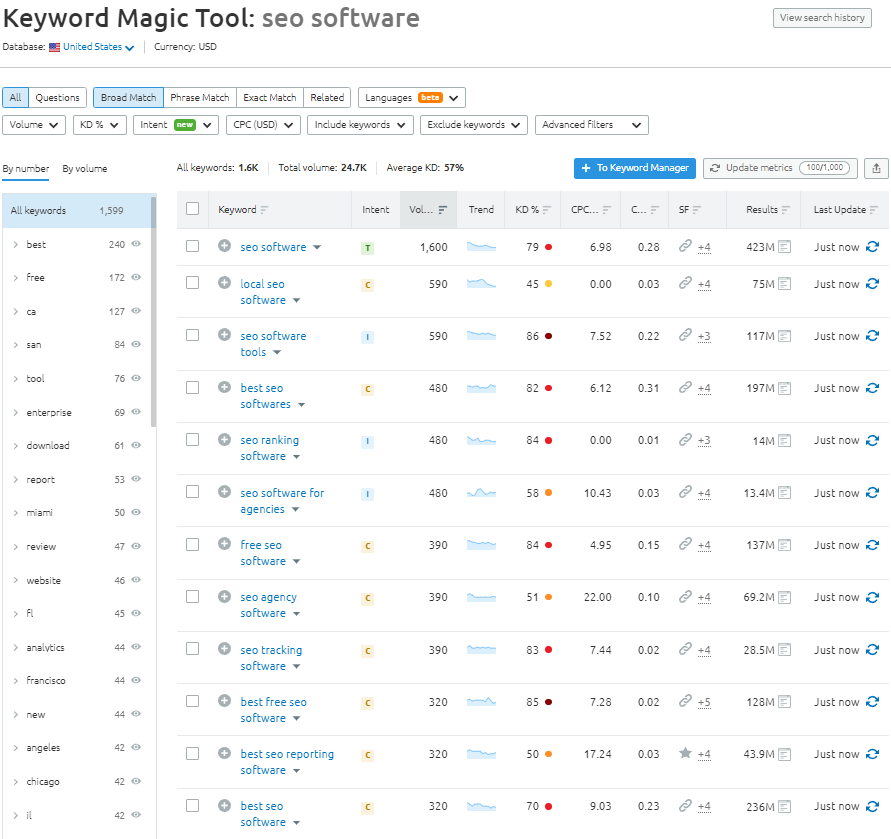Tick checkbox for 'seo tracking software'
This screenshot has height=839, width=891.
[x=193, y=649]
